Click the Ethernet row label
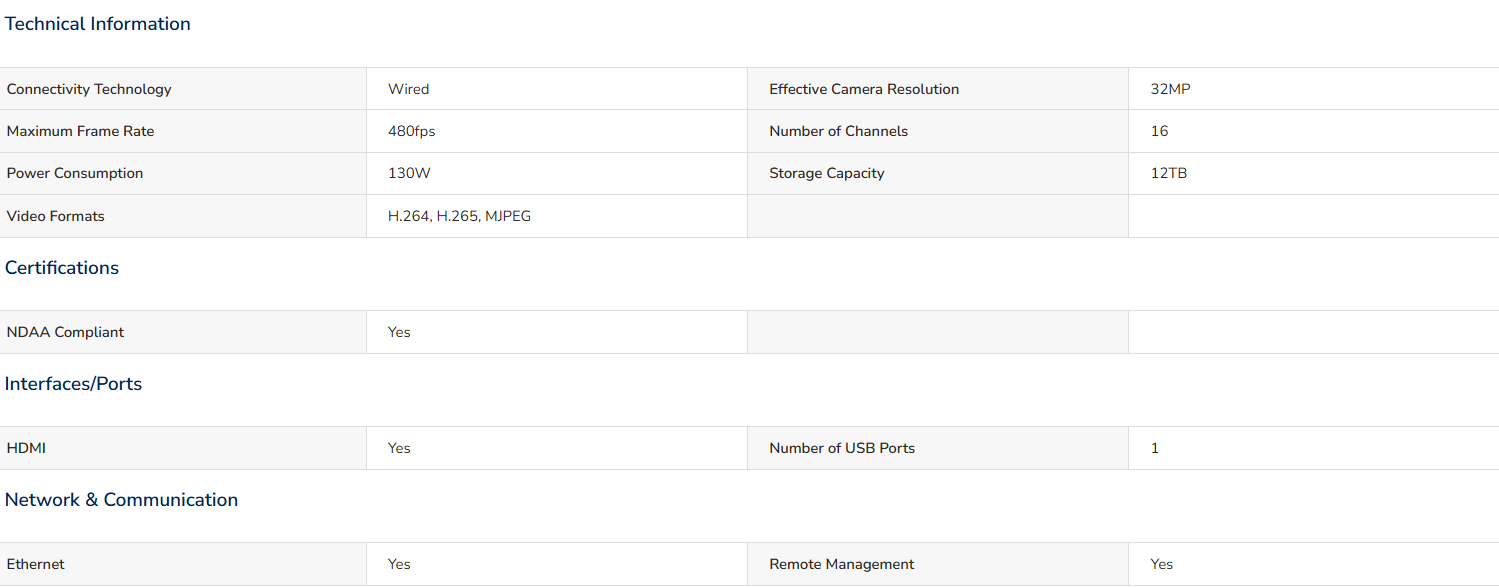1499x587 pixels. pos(35,564)
